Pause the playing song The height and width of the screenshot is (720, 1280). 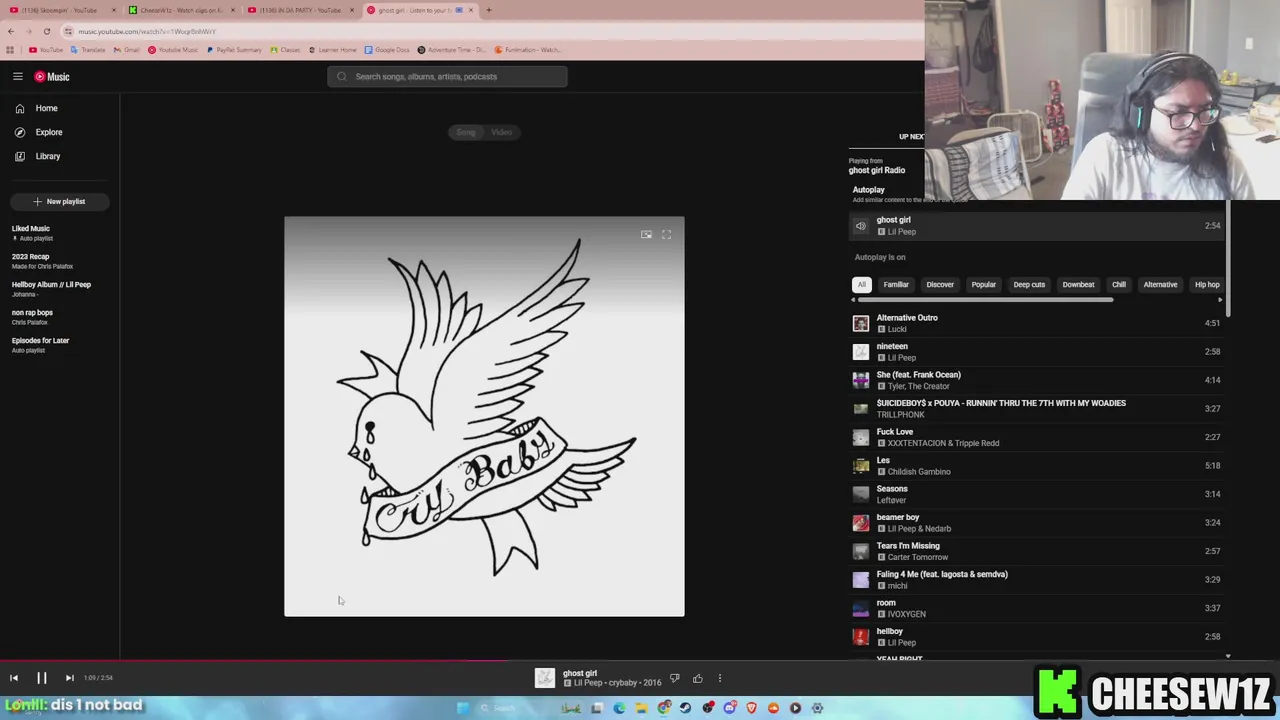click(x=42, y=678)
